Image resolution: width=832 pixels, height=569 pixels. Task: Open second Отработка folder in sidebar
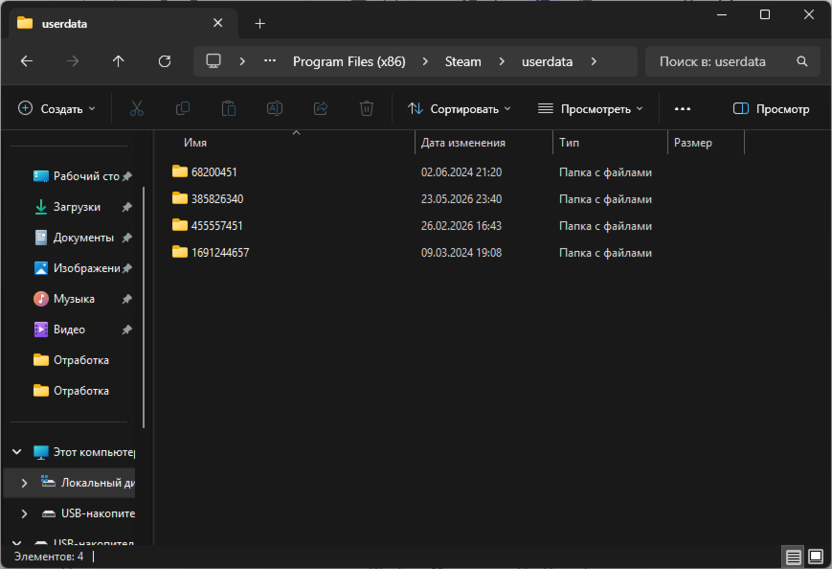pos(71,391)
